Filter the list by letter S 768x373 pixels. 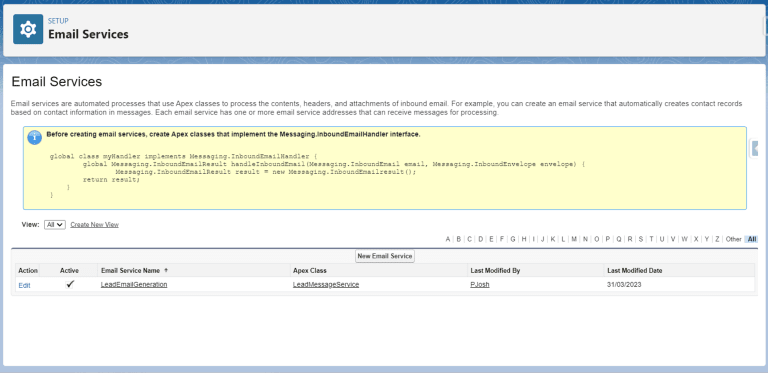(641, 239)
